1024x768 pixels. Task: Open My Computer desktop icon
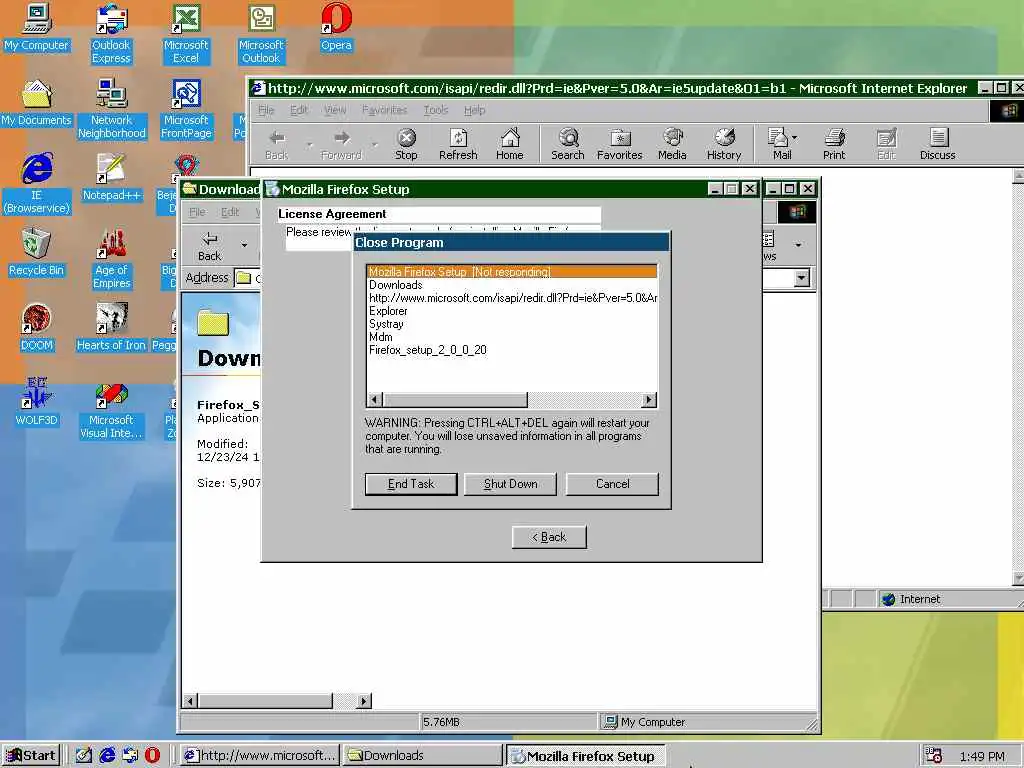click(37, 28)
